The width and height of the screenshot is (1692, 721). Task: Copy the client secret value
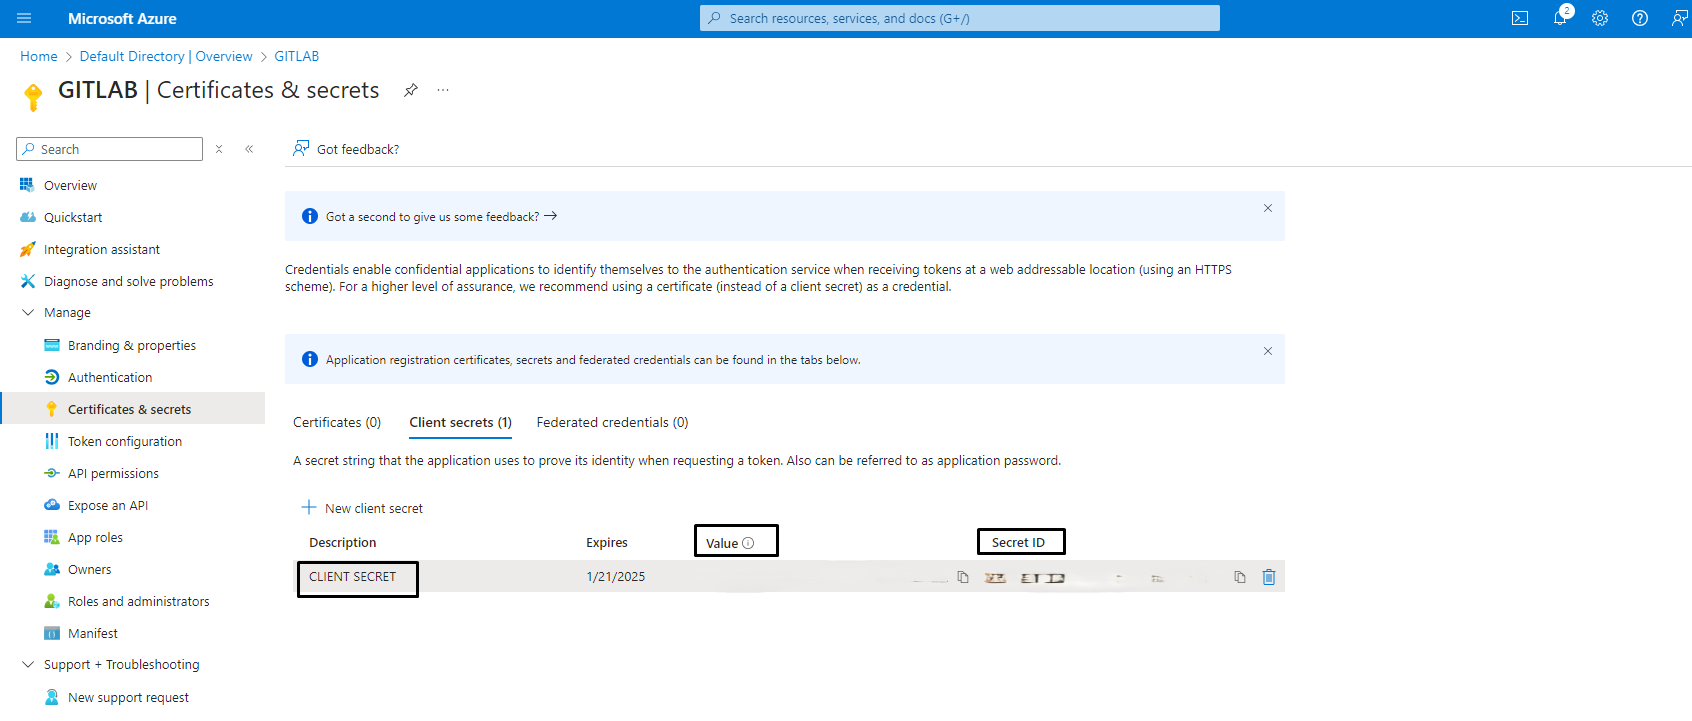(963, 577)
